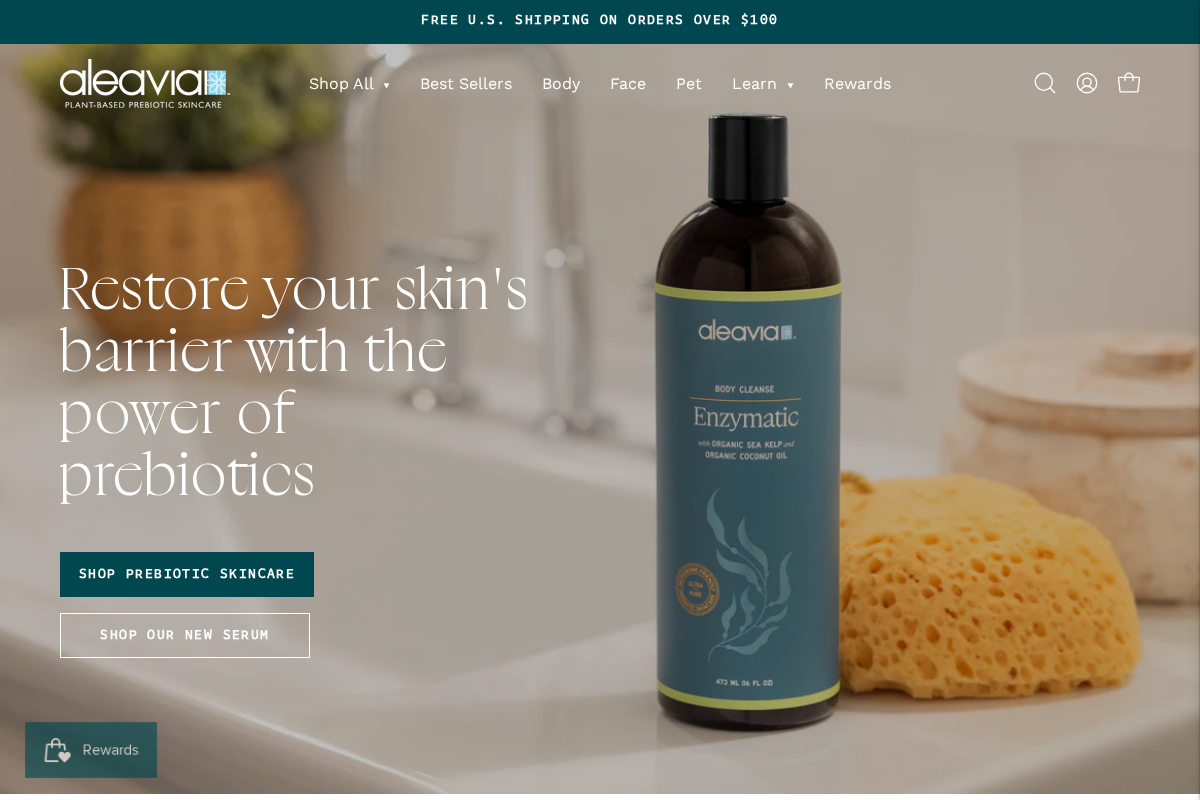
Task: Click Shop Prebiotic Skincare button
Action: (x=187, y=574)
